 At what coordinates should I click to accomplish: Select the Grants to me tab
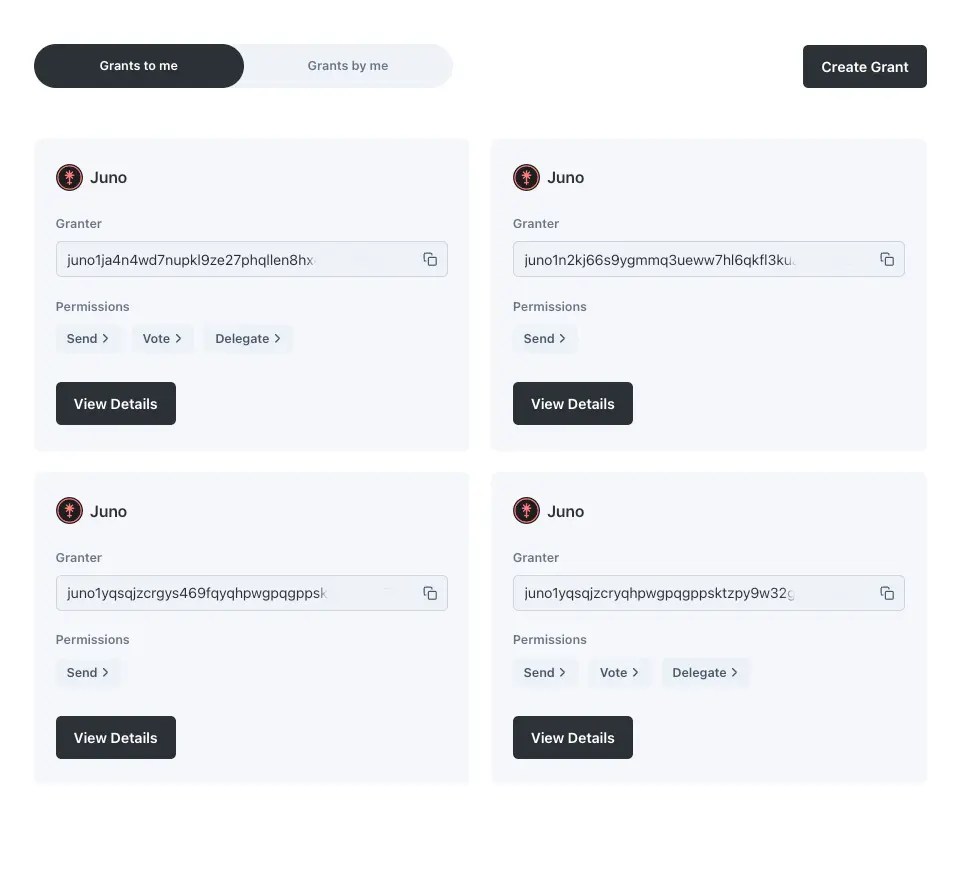click(x=139, y=65)
